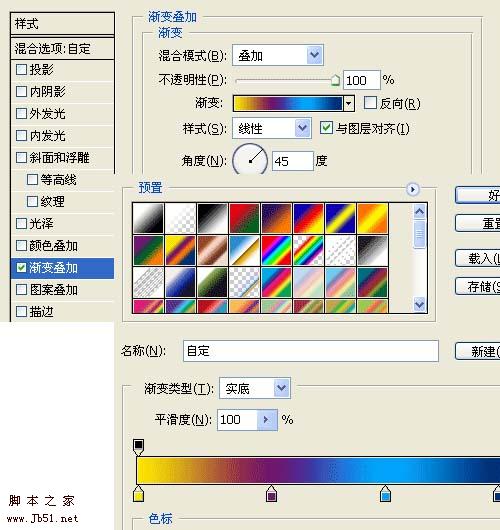Open the preset flyout menu arrow button
This screenshot has height=530, width=500.
click(x=412, y=189)
